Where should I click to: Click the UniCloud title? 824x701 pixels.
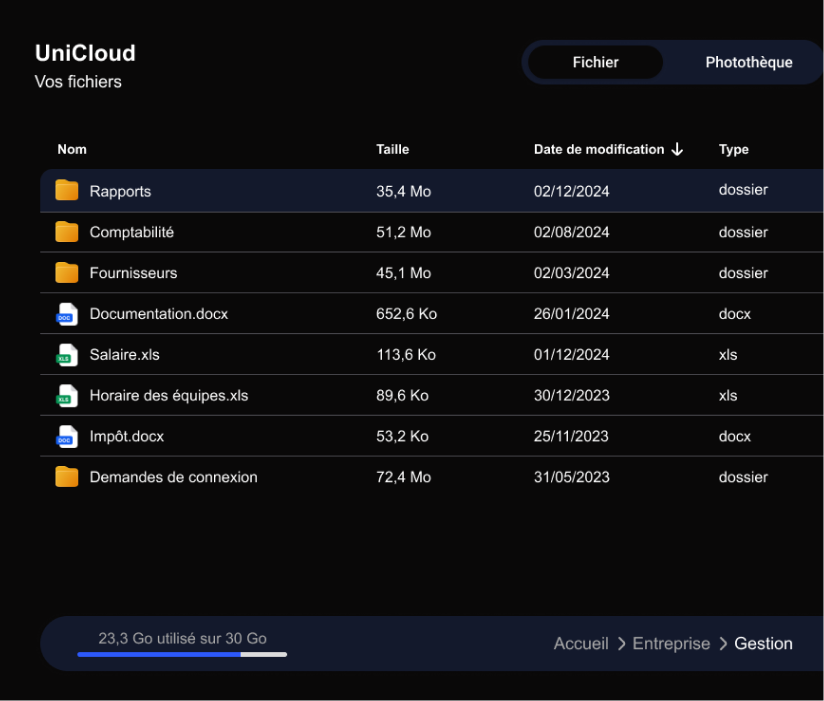85,53
